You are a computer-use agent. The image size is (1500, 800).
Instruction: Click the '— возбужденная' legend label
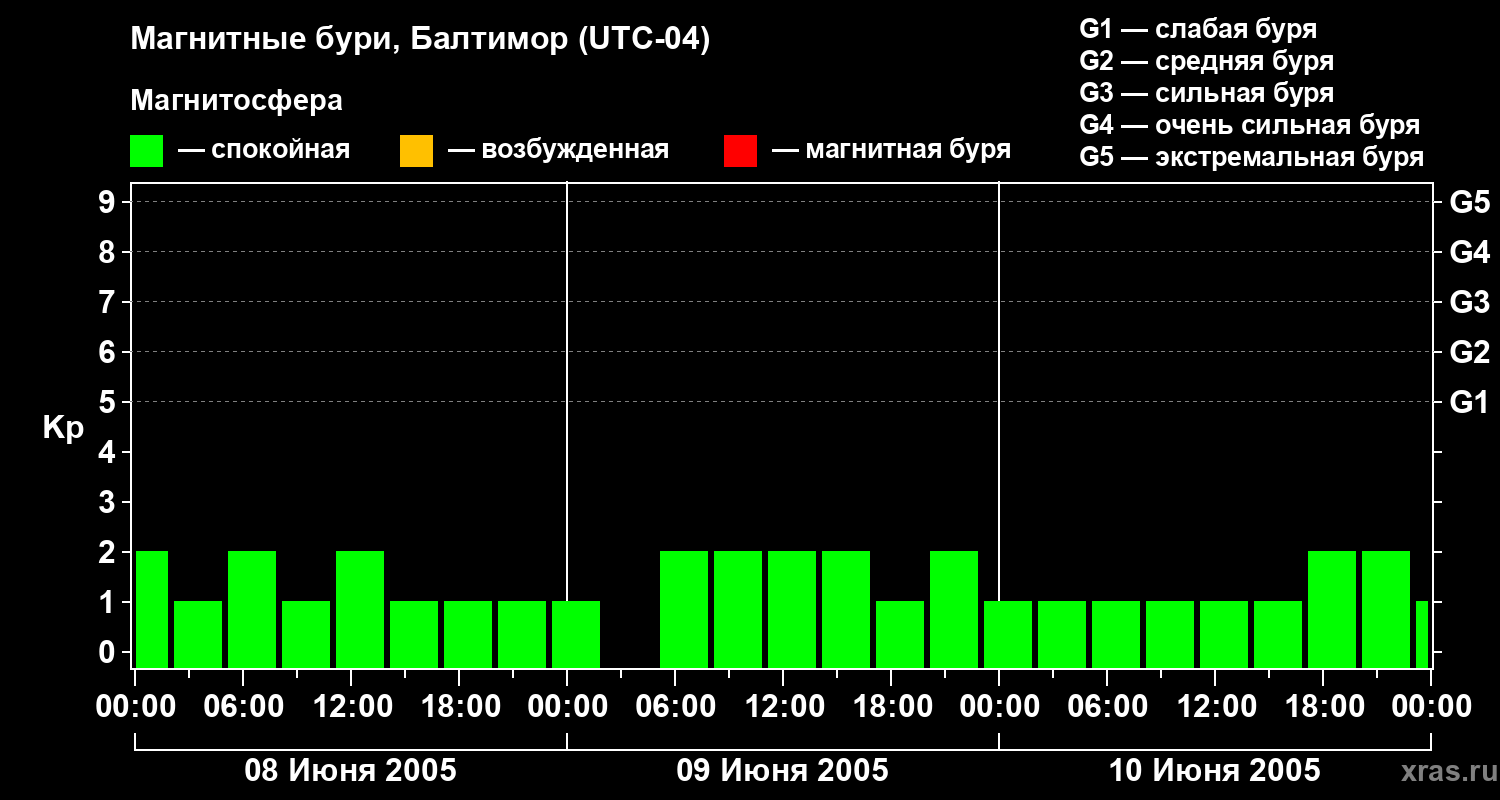pyautogui.click(x=559, y=150)
